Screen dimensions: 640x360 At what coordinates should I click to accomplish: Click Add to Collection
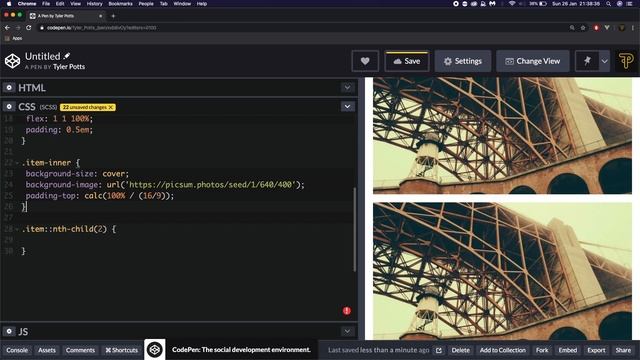click(502, 350)
